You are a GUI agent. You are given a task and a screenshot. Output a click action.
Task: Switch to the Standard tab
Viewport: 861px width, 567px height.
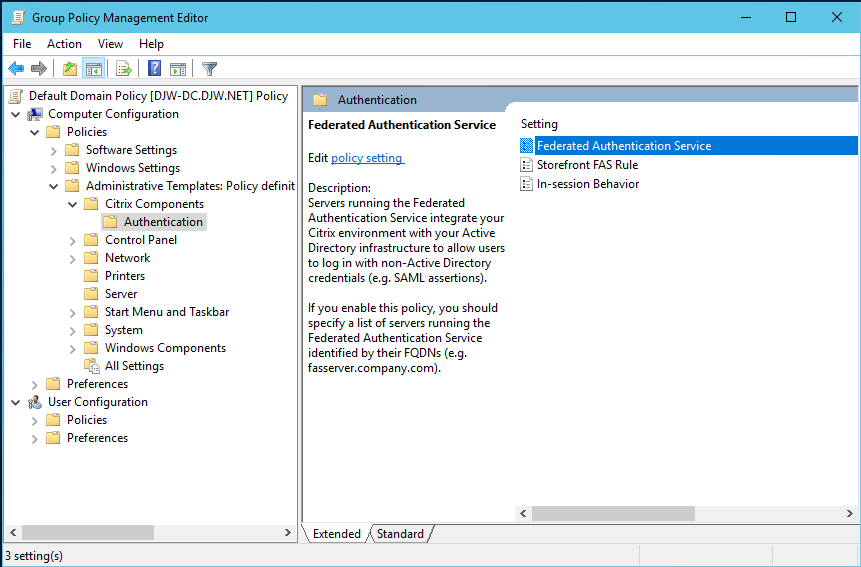[400, 534]
